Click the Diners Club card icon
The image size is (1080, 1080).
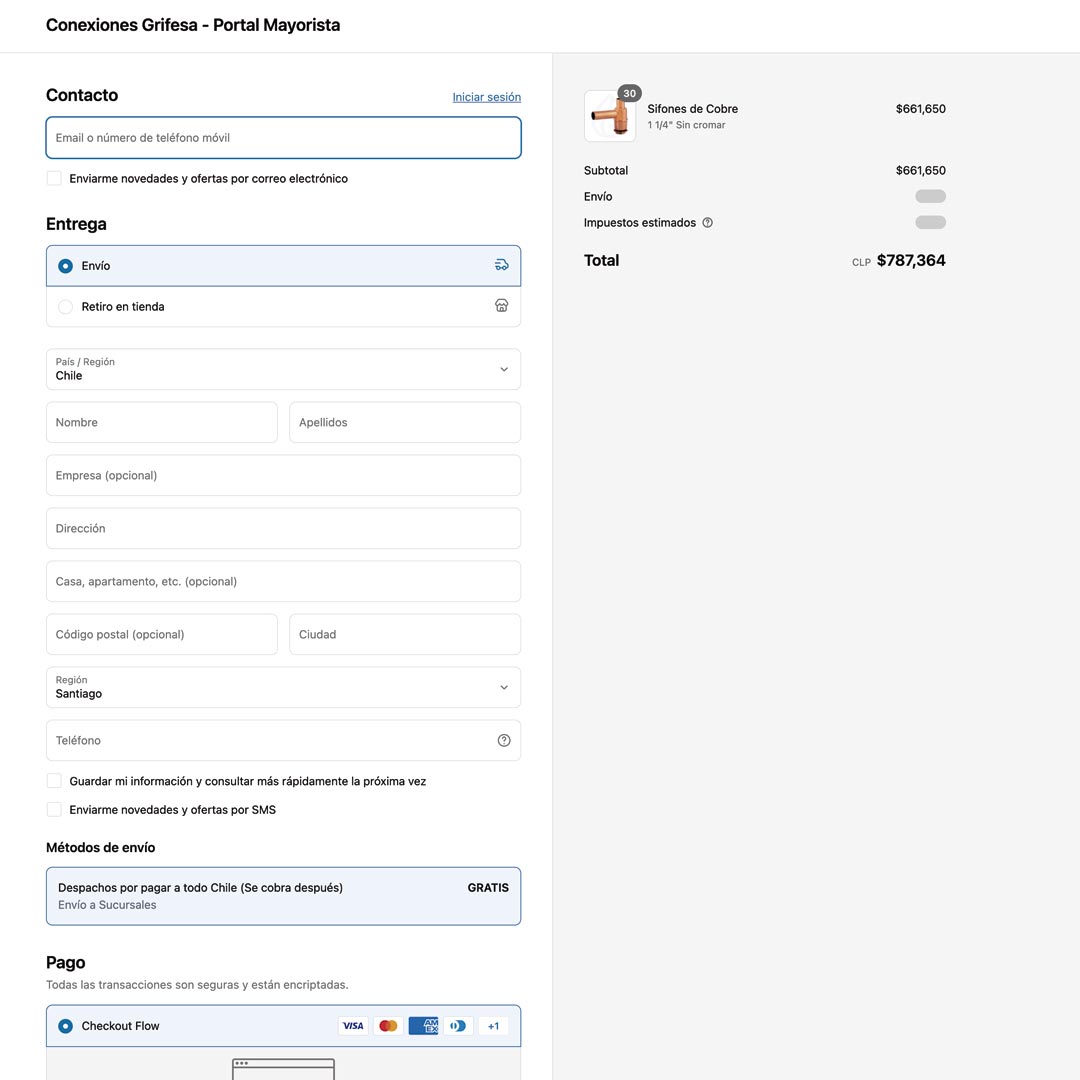pos(458,1026)
